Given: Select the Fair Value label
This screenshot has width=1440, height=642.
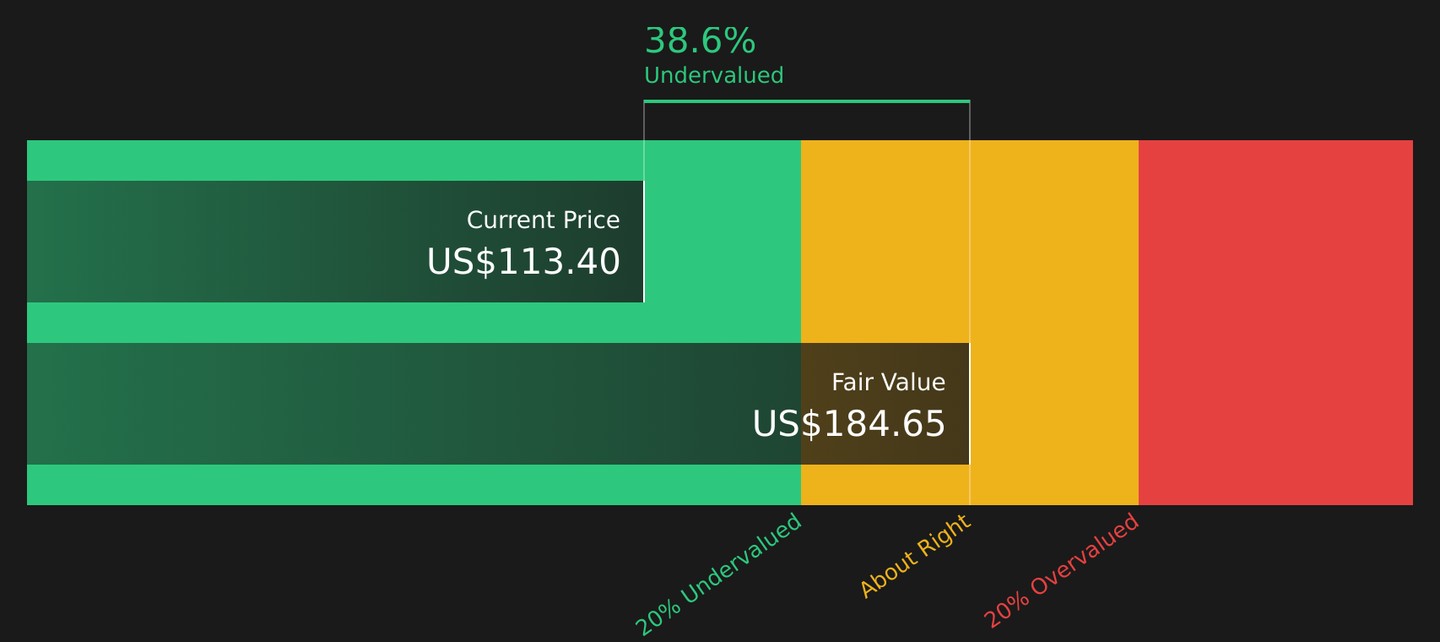Looking at the screenshot, I should coord(888,382).
